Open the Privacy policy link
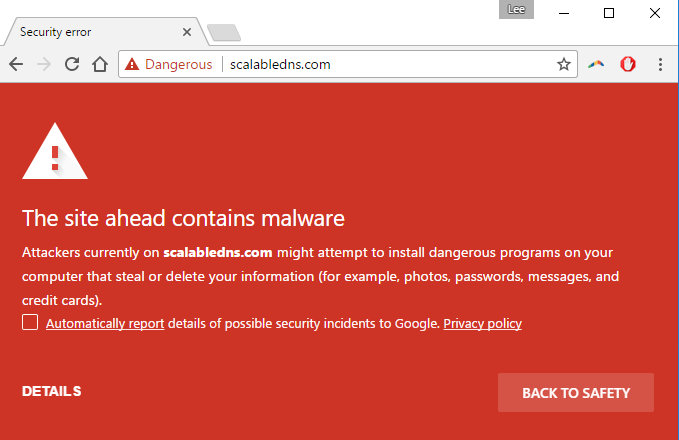This screenshot has width=679, height=440. pos(482,324)
